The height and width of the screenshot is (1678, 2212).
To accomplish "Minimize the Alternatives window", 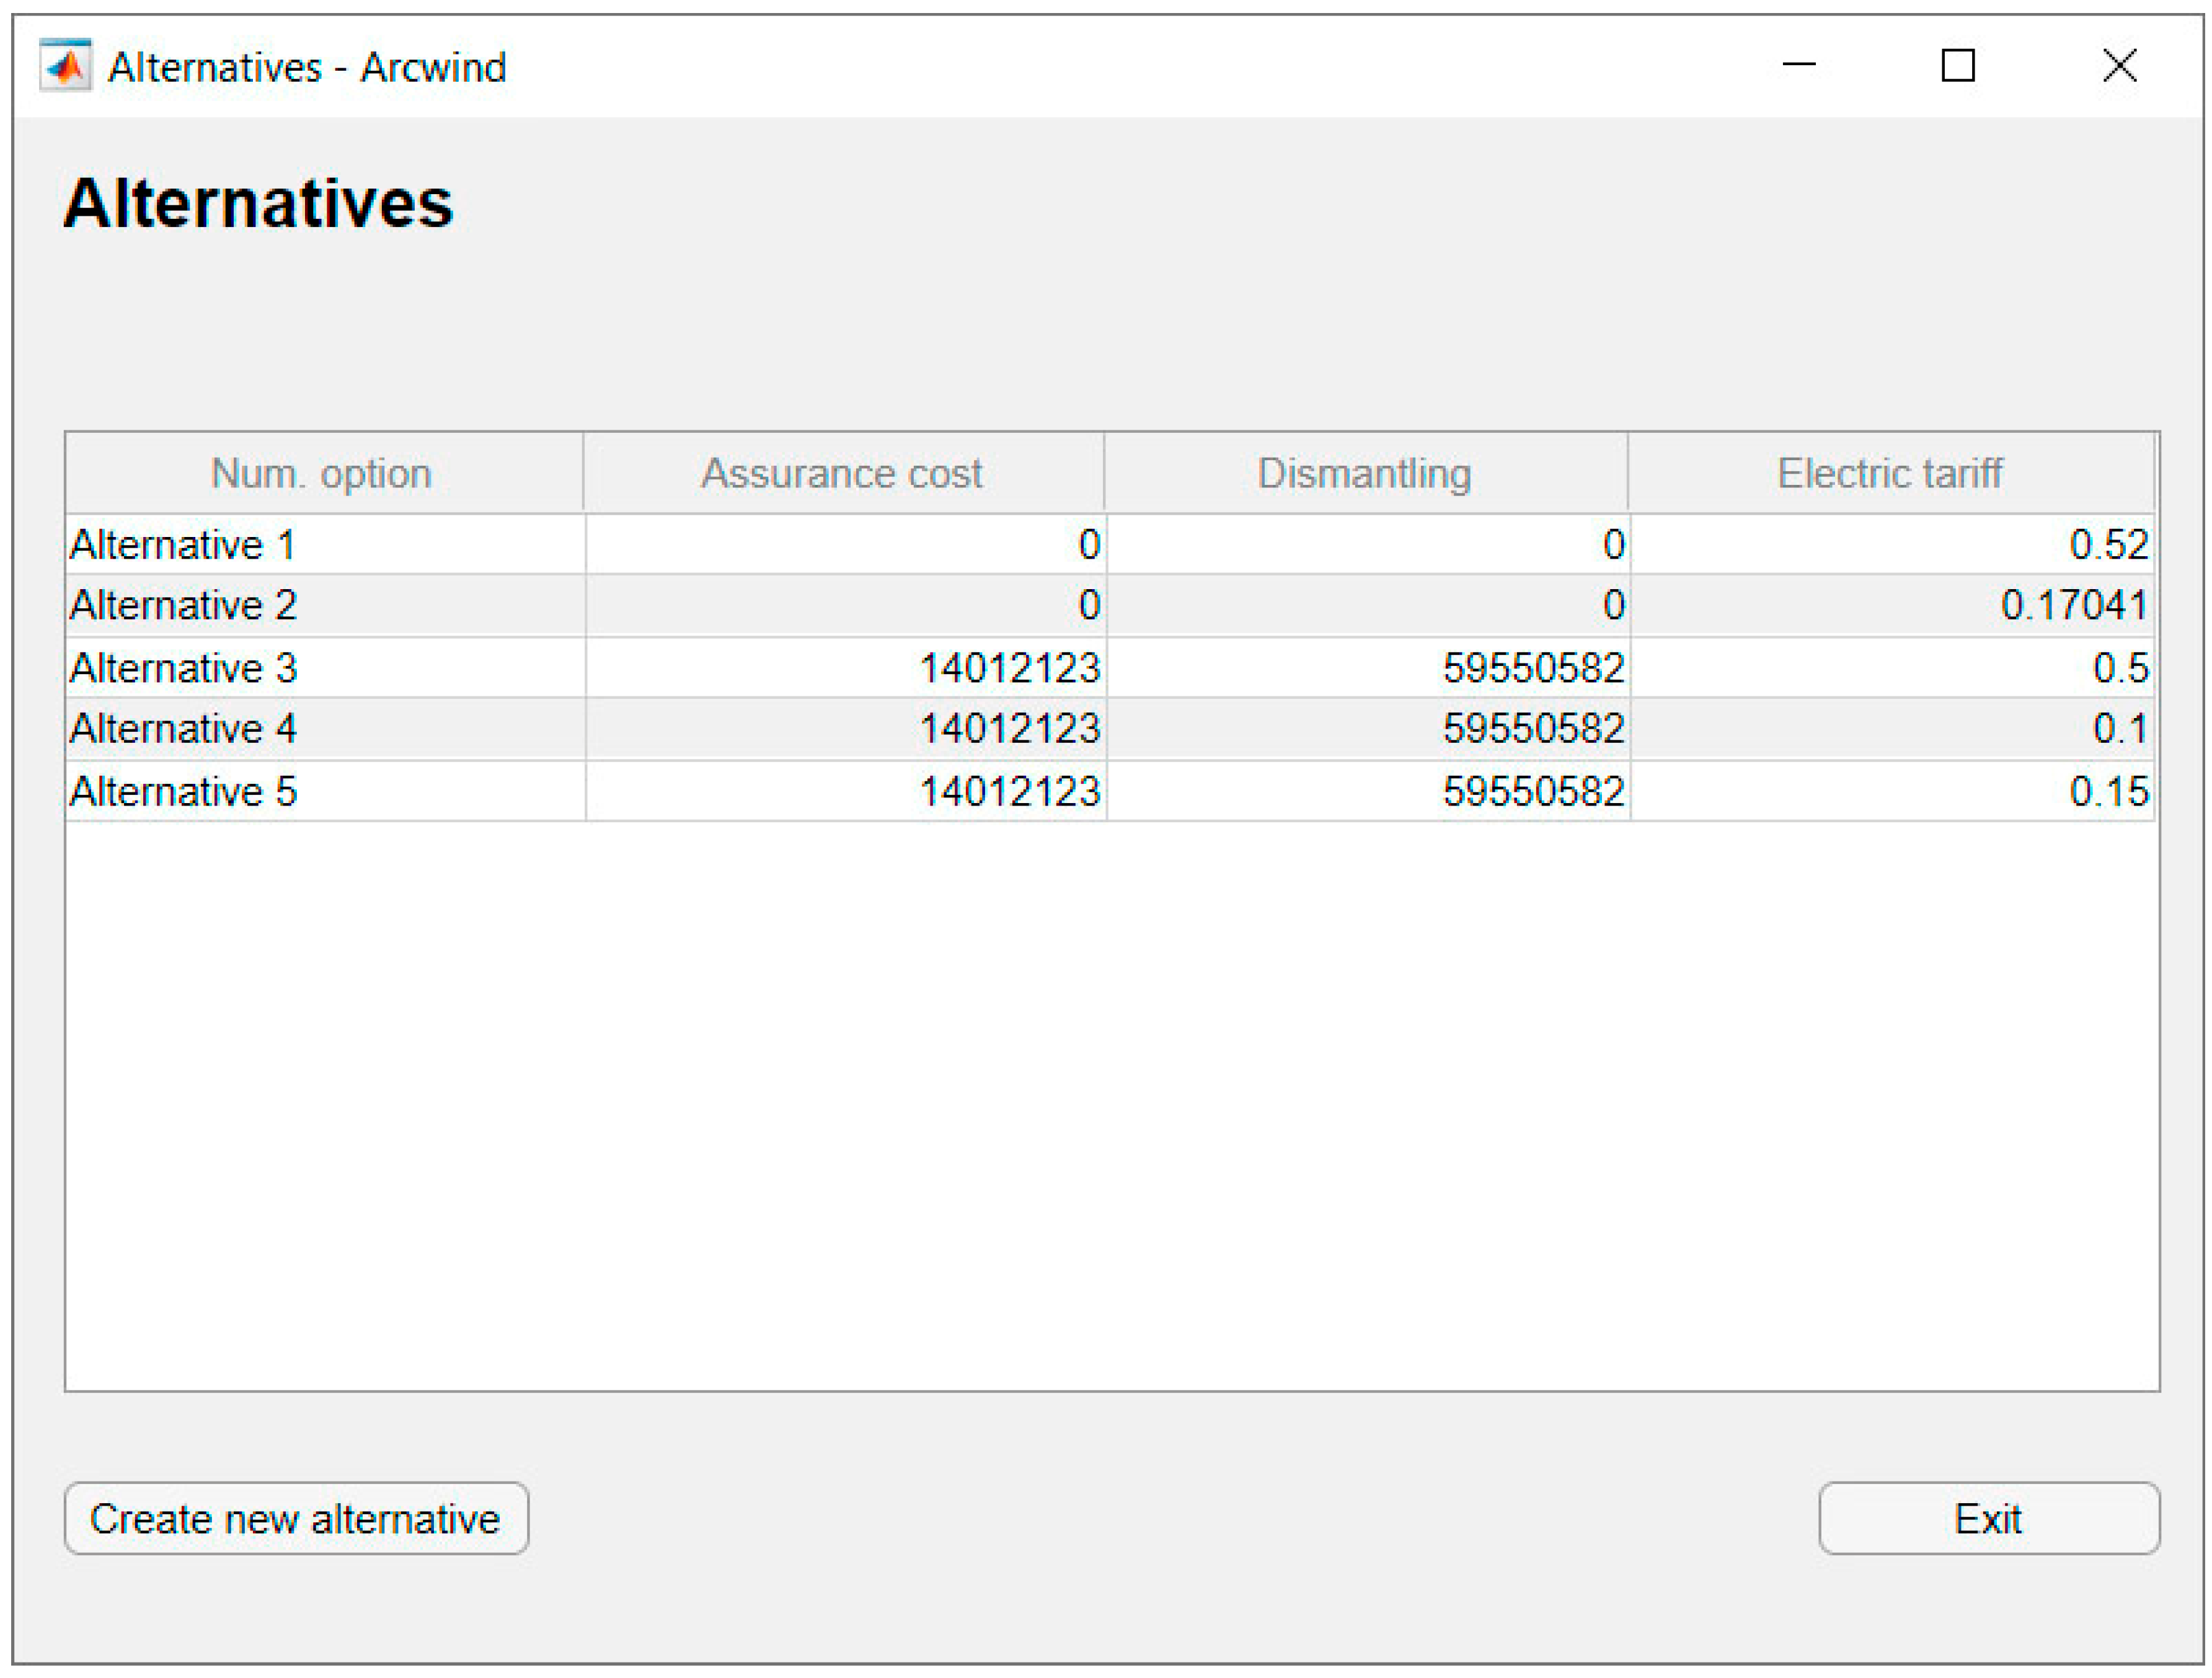I will point(1798,66).
